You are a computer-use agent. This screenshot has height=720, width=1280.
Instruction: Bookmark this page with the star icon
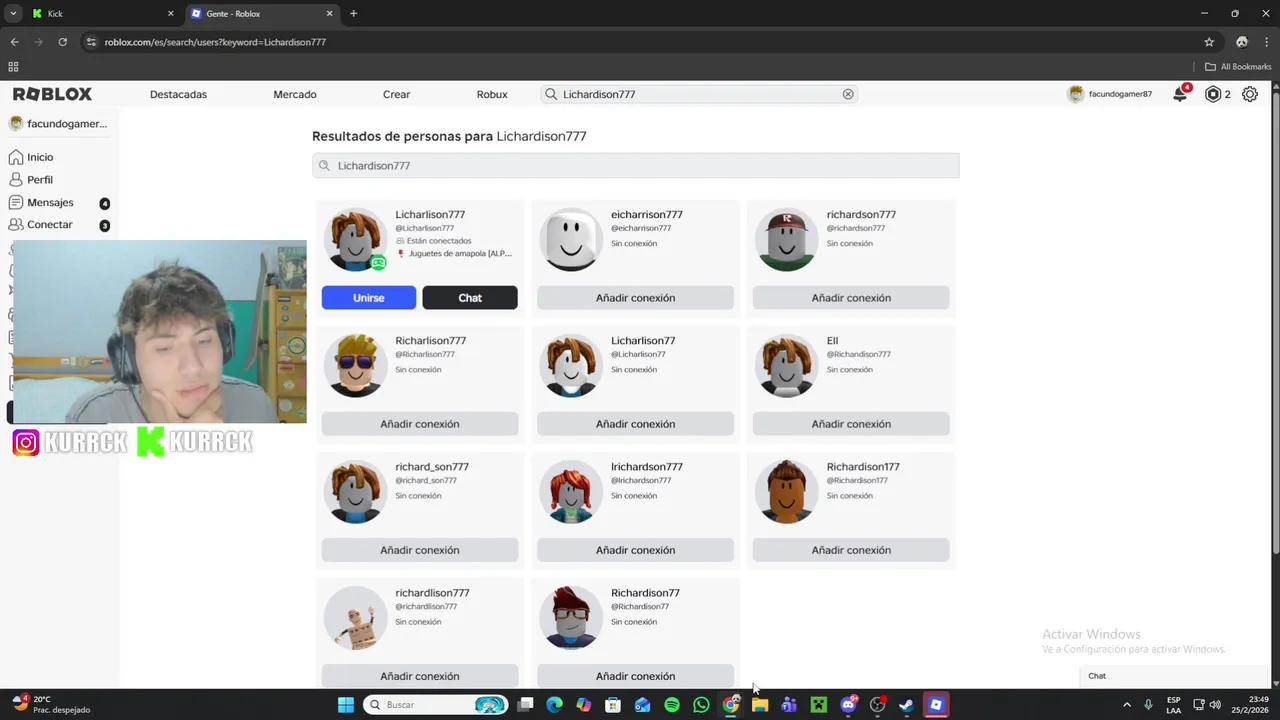[1209, 42]
